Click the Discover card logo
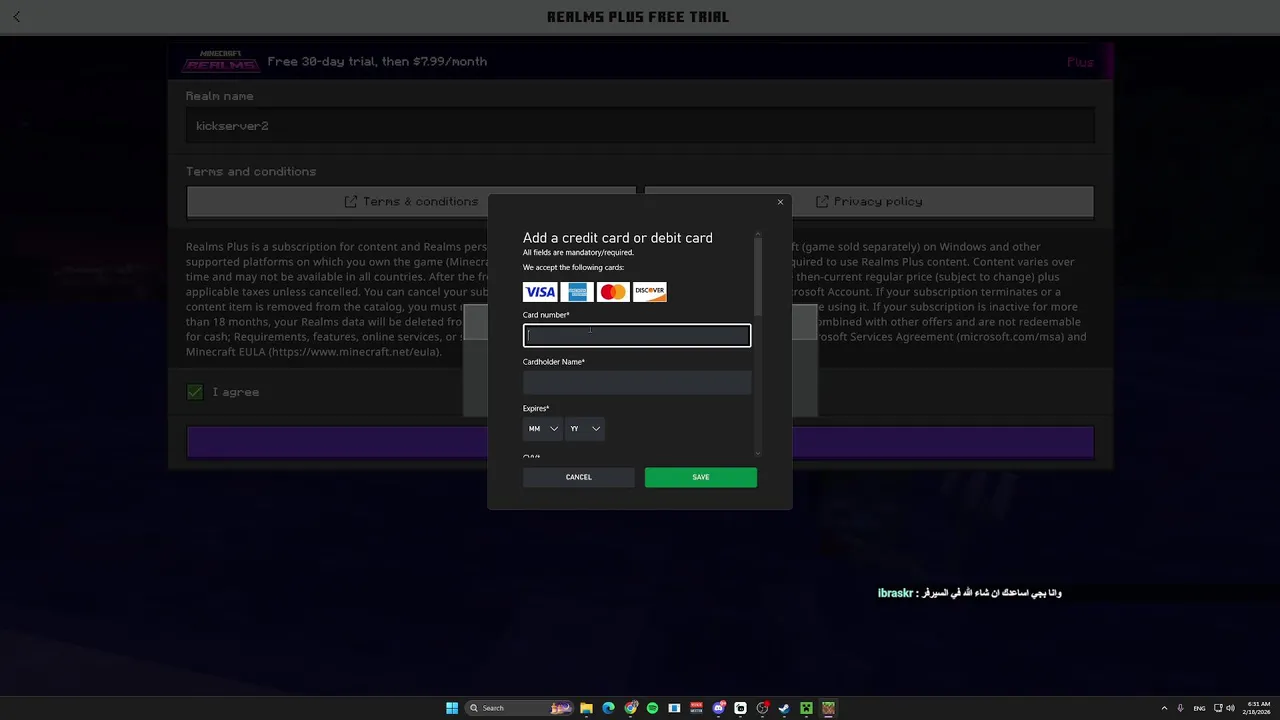Screen dimensions: 1280x720 650,292
